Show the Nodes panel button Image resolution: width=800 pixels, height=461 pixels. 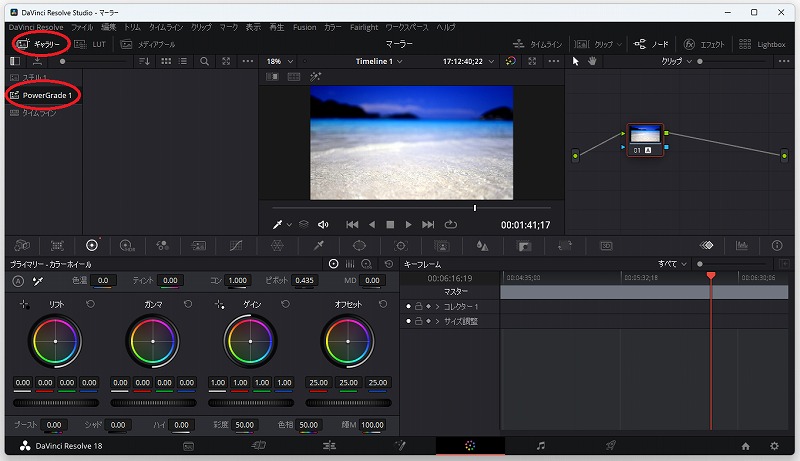coord(651,44)
